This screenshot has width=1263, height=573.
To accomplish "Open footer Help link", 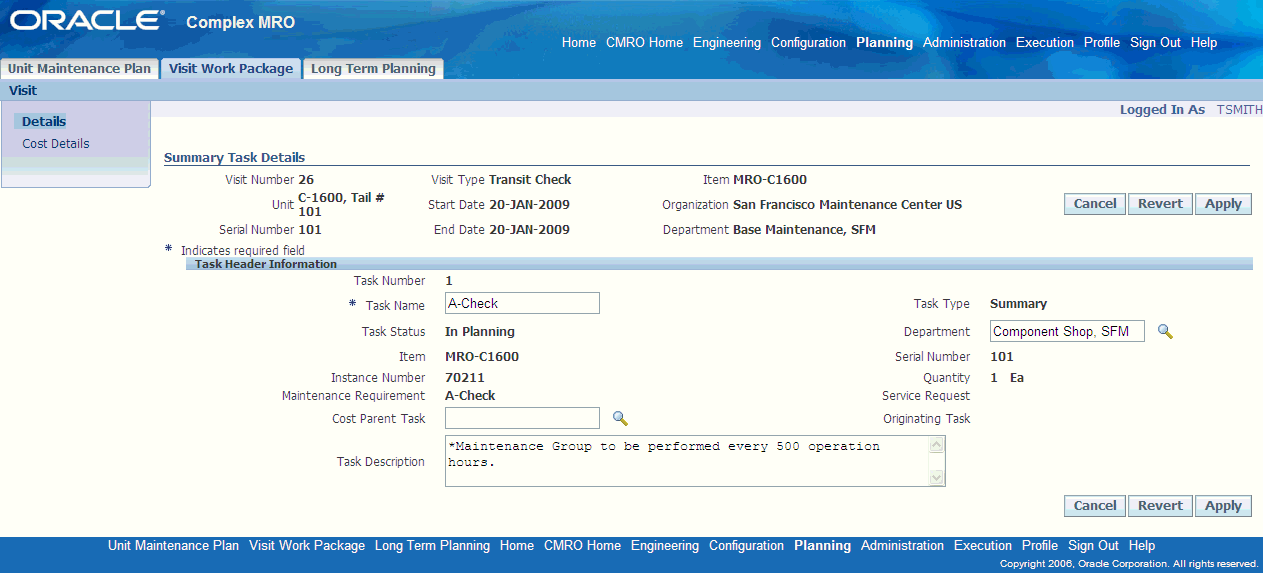I will [x=1142, y=546].
